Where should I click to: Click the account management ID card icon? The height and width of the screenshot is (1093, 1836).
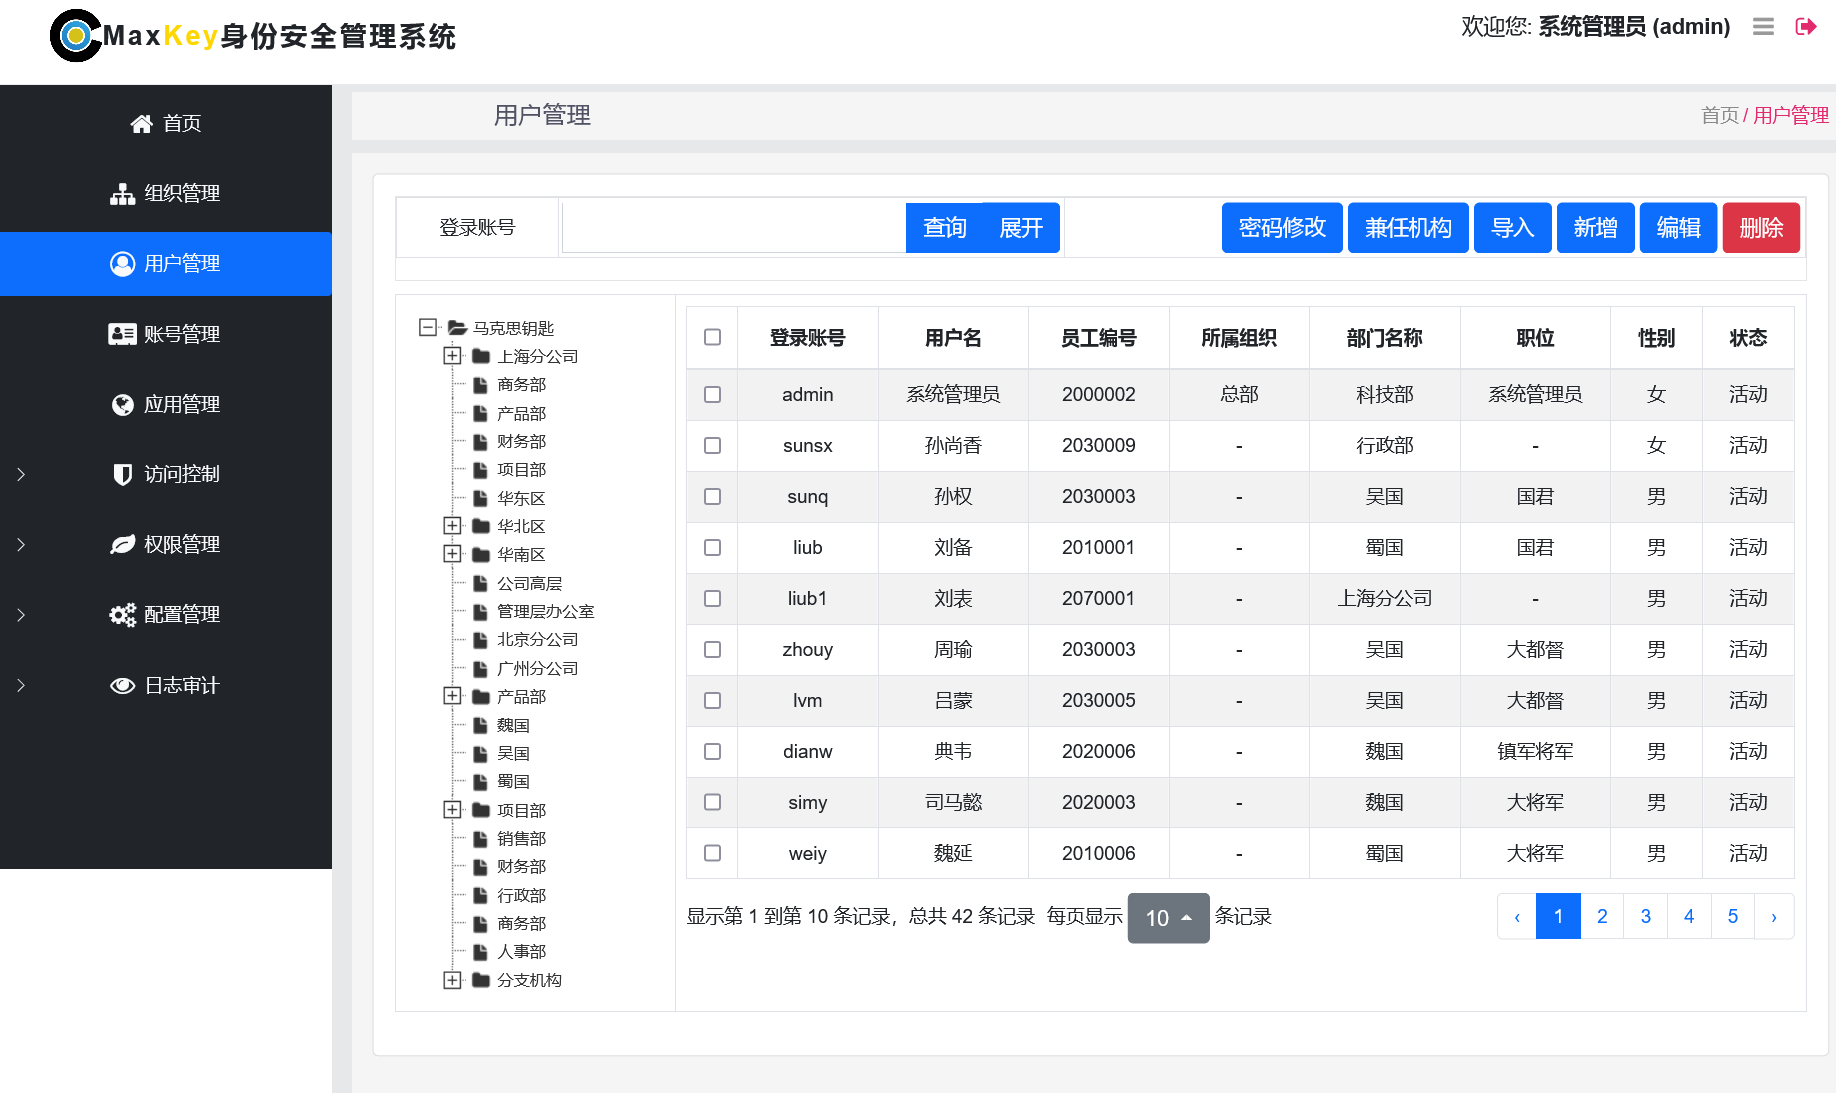click(x=122, y=334)
